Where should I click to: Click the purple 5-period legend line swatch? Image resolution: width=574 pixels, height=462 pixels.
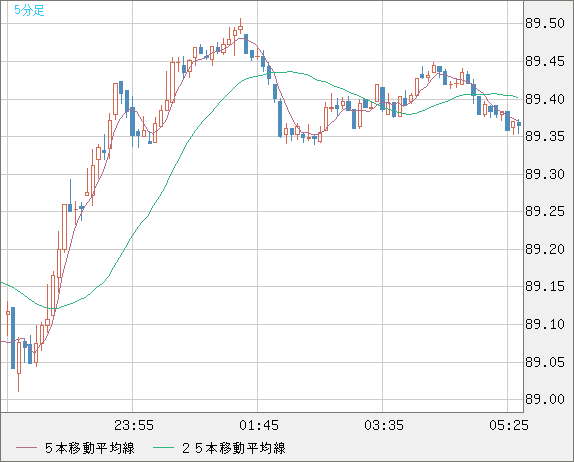[x=26, y=448]
